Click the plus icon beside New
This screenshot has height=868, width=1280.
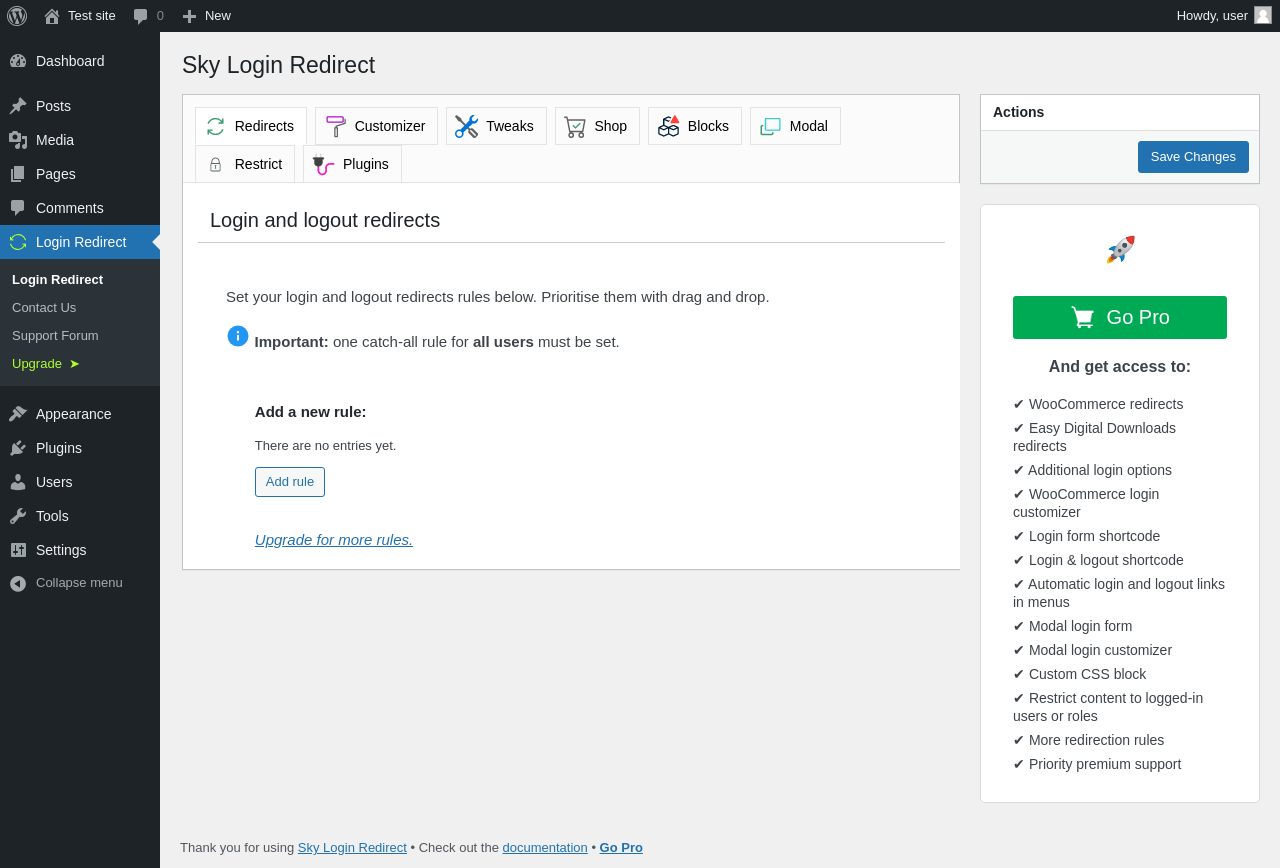point(189,16)
